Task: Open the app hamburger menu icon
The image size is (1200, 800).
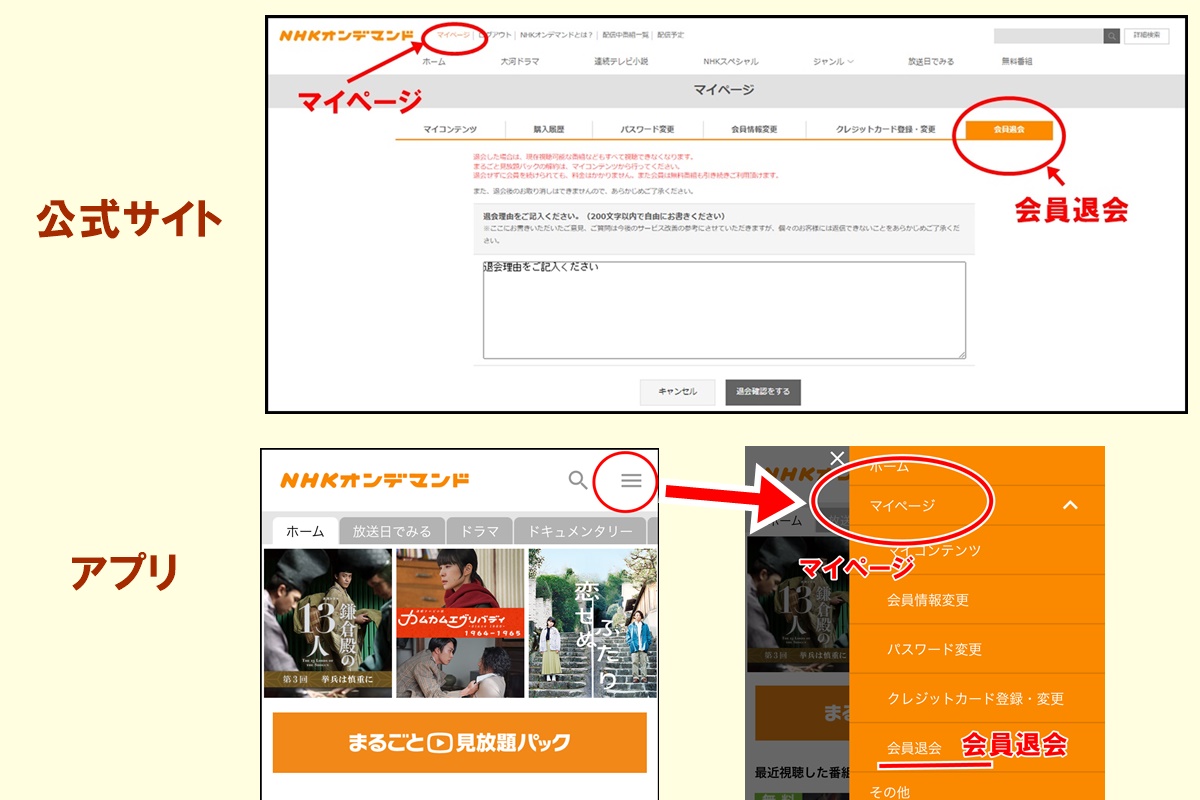Action: tap(631, 480)
